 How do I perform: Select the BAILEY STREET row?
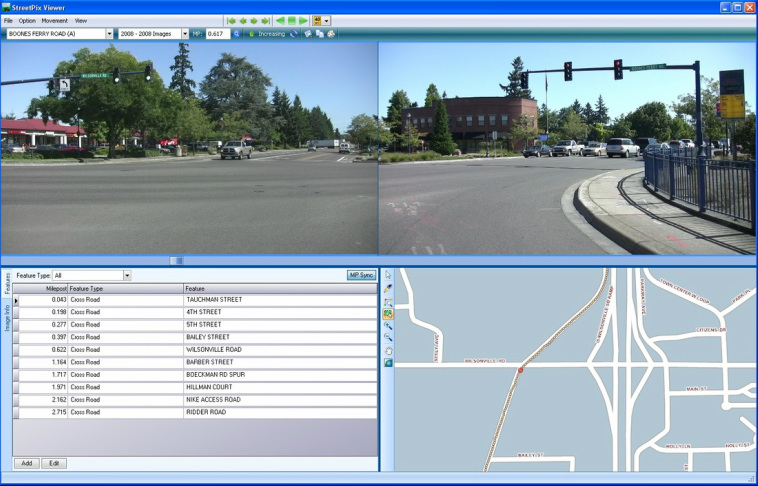coord(195,338)
